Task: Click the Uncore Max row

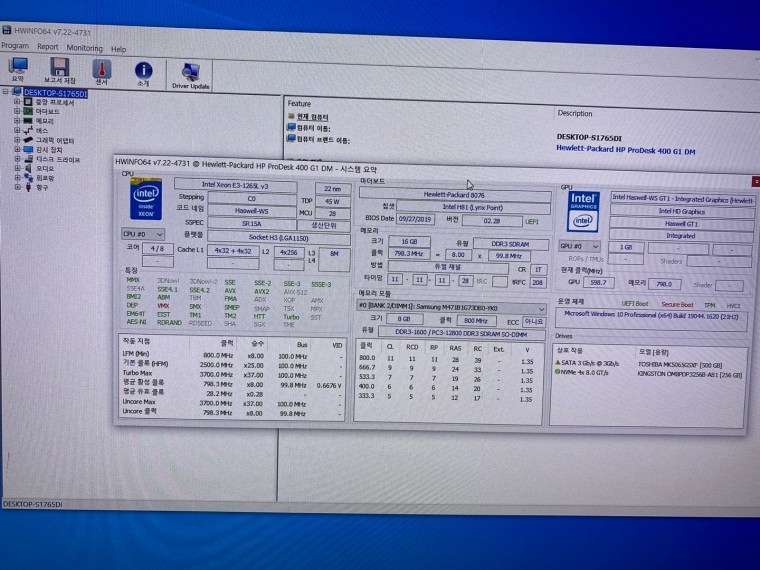Action: [x=232, y=403]
